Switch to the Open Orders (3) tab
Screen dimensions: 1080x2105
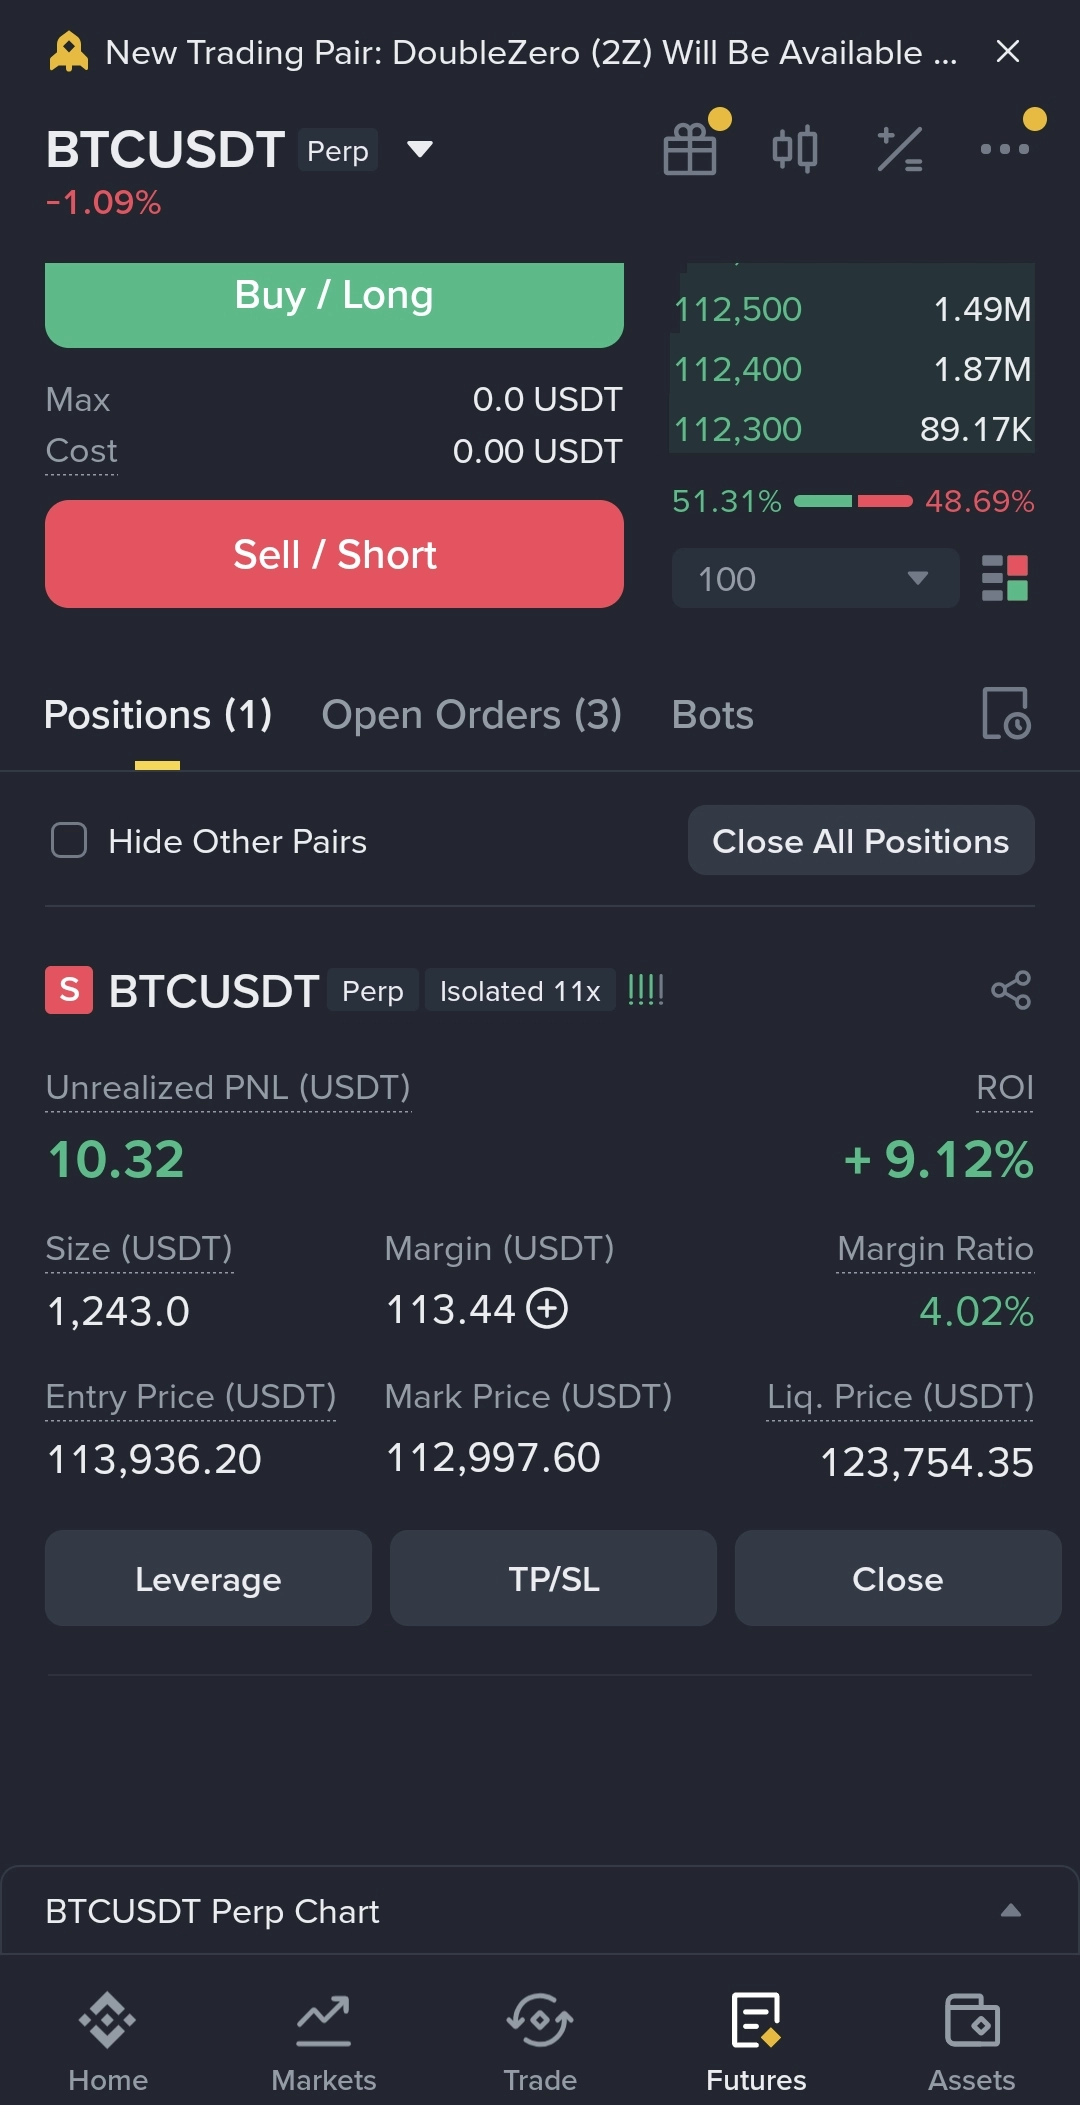(471, 715)
